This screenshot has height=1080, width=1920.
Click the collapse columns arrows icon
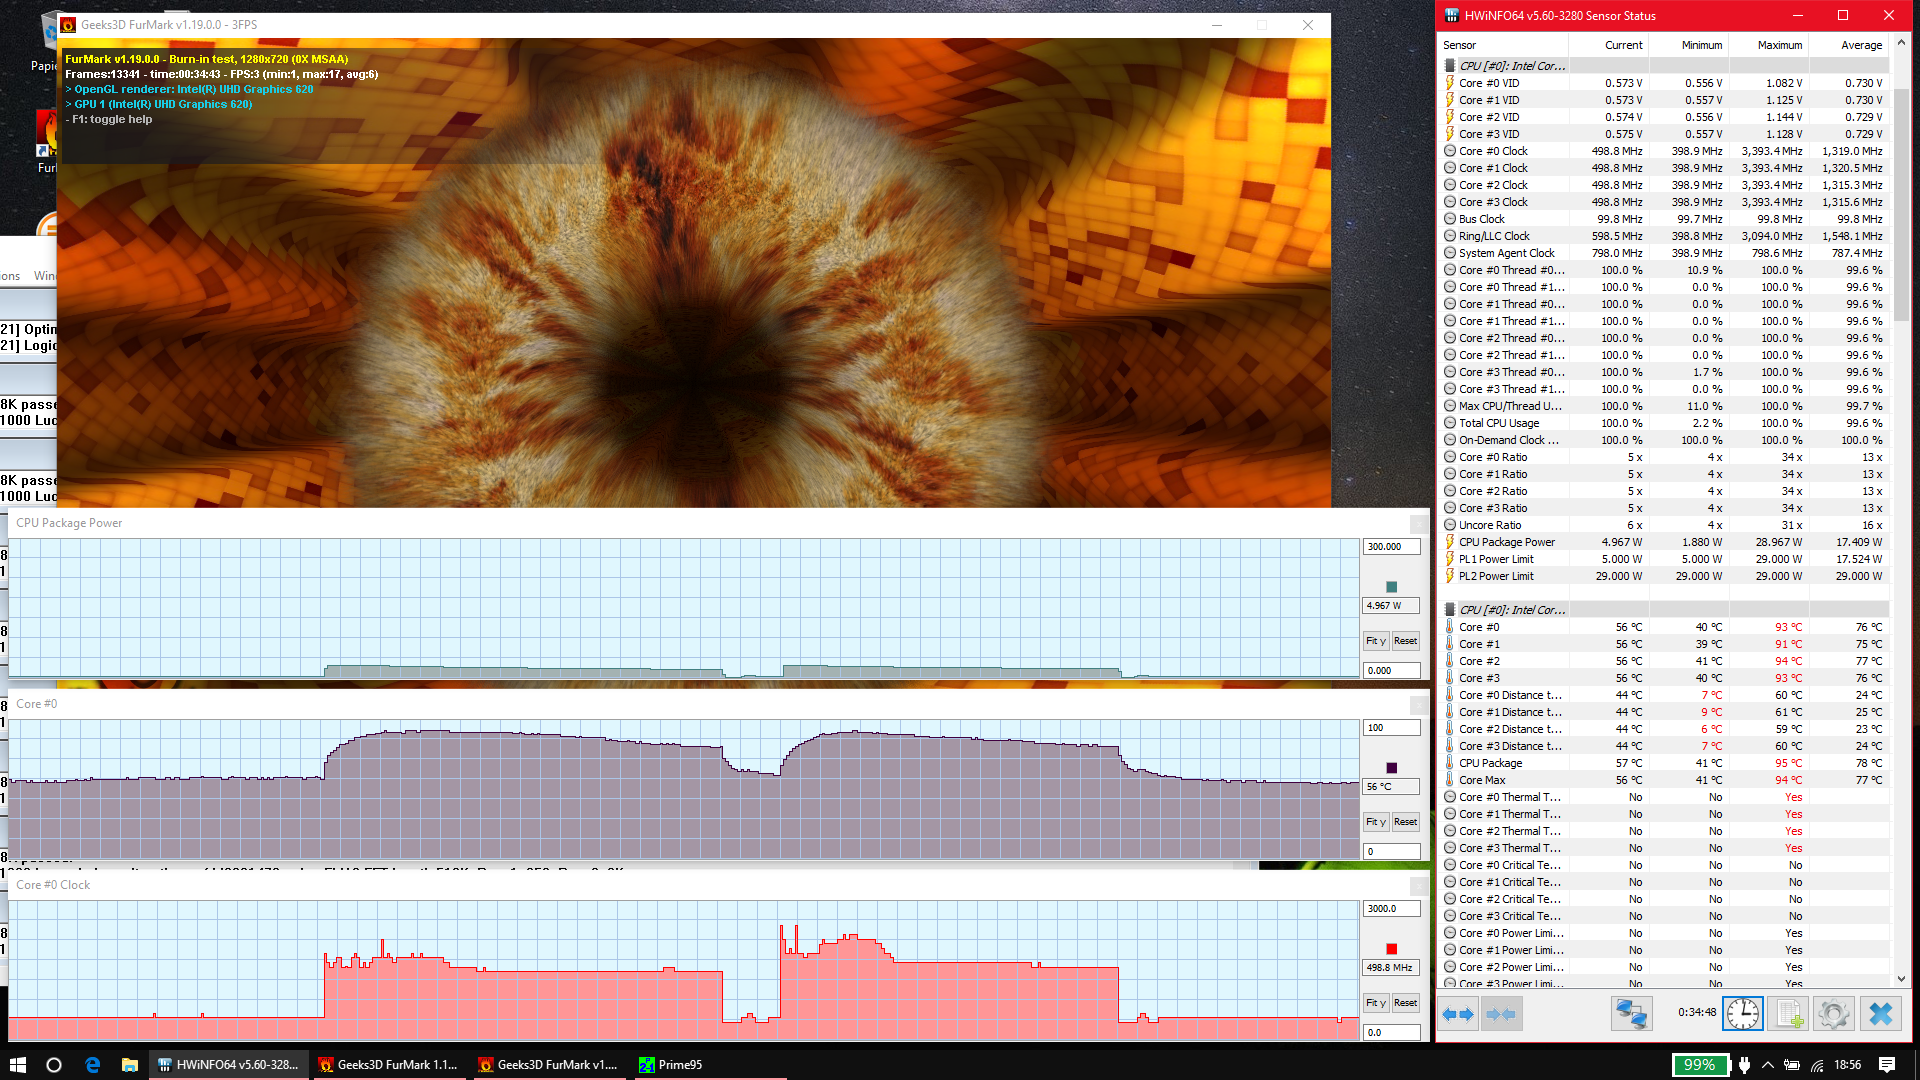click(1501, 1014)
